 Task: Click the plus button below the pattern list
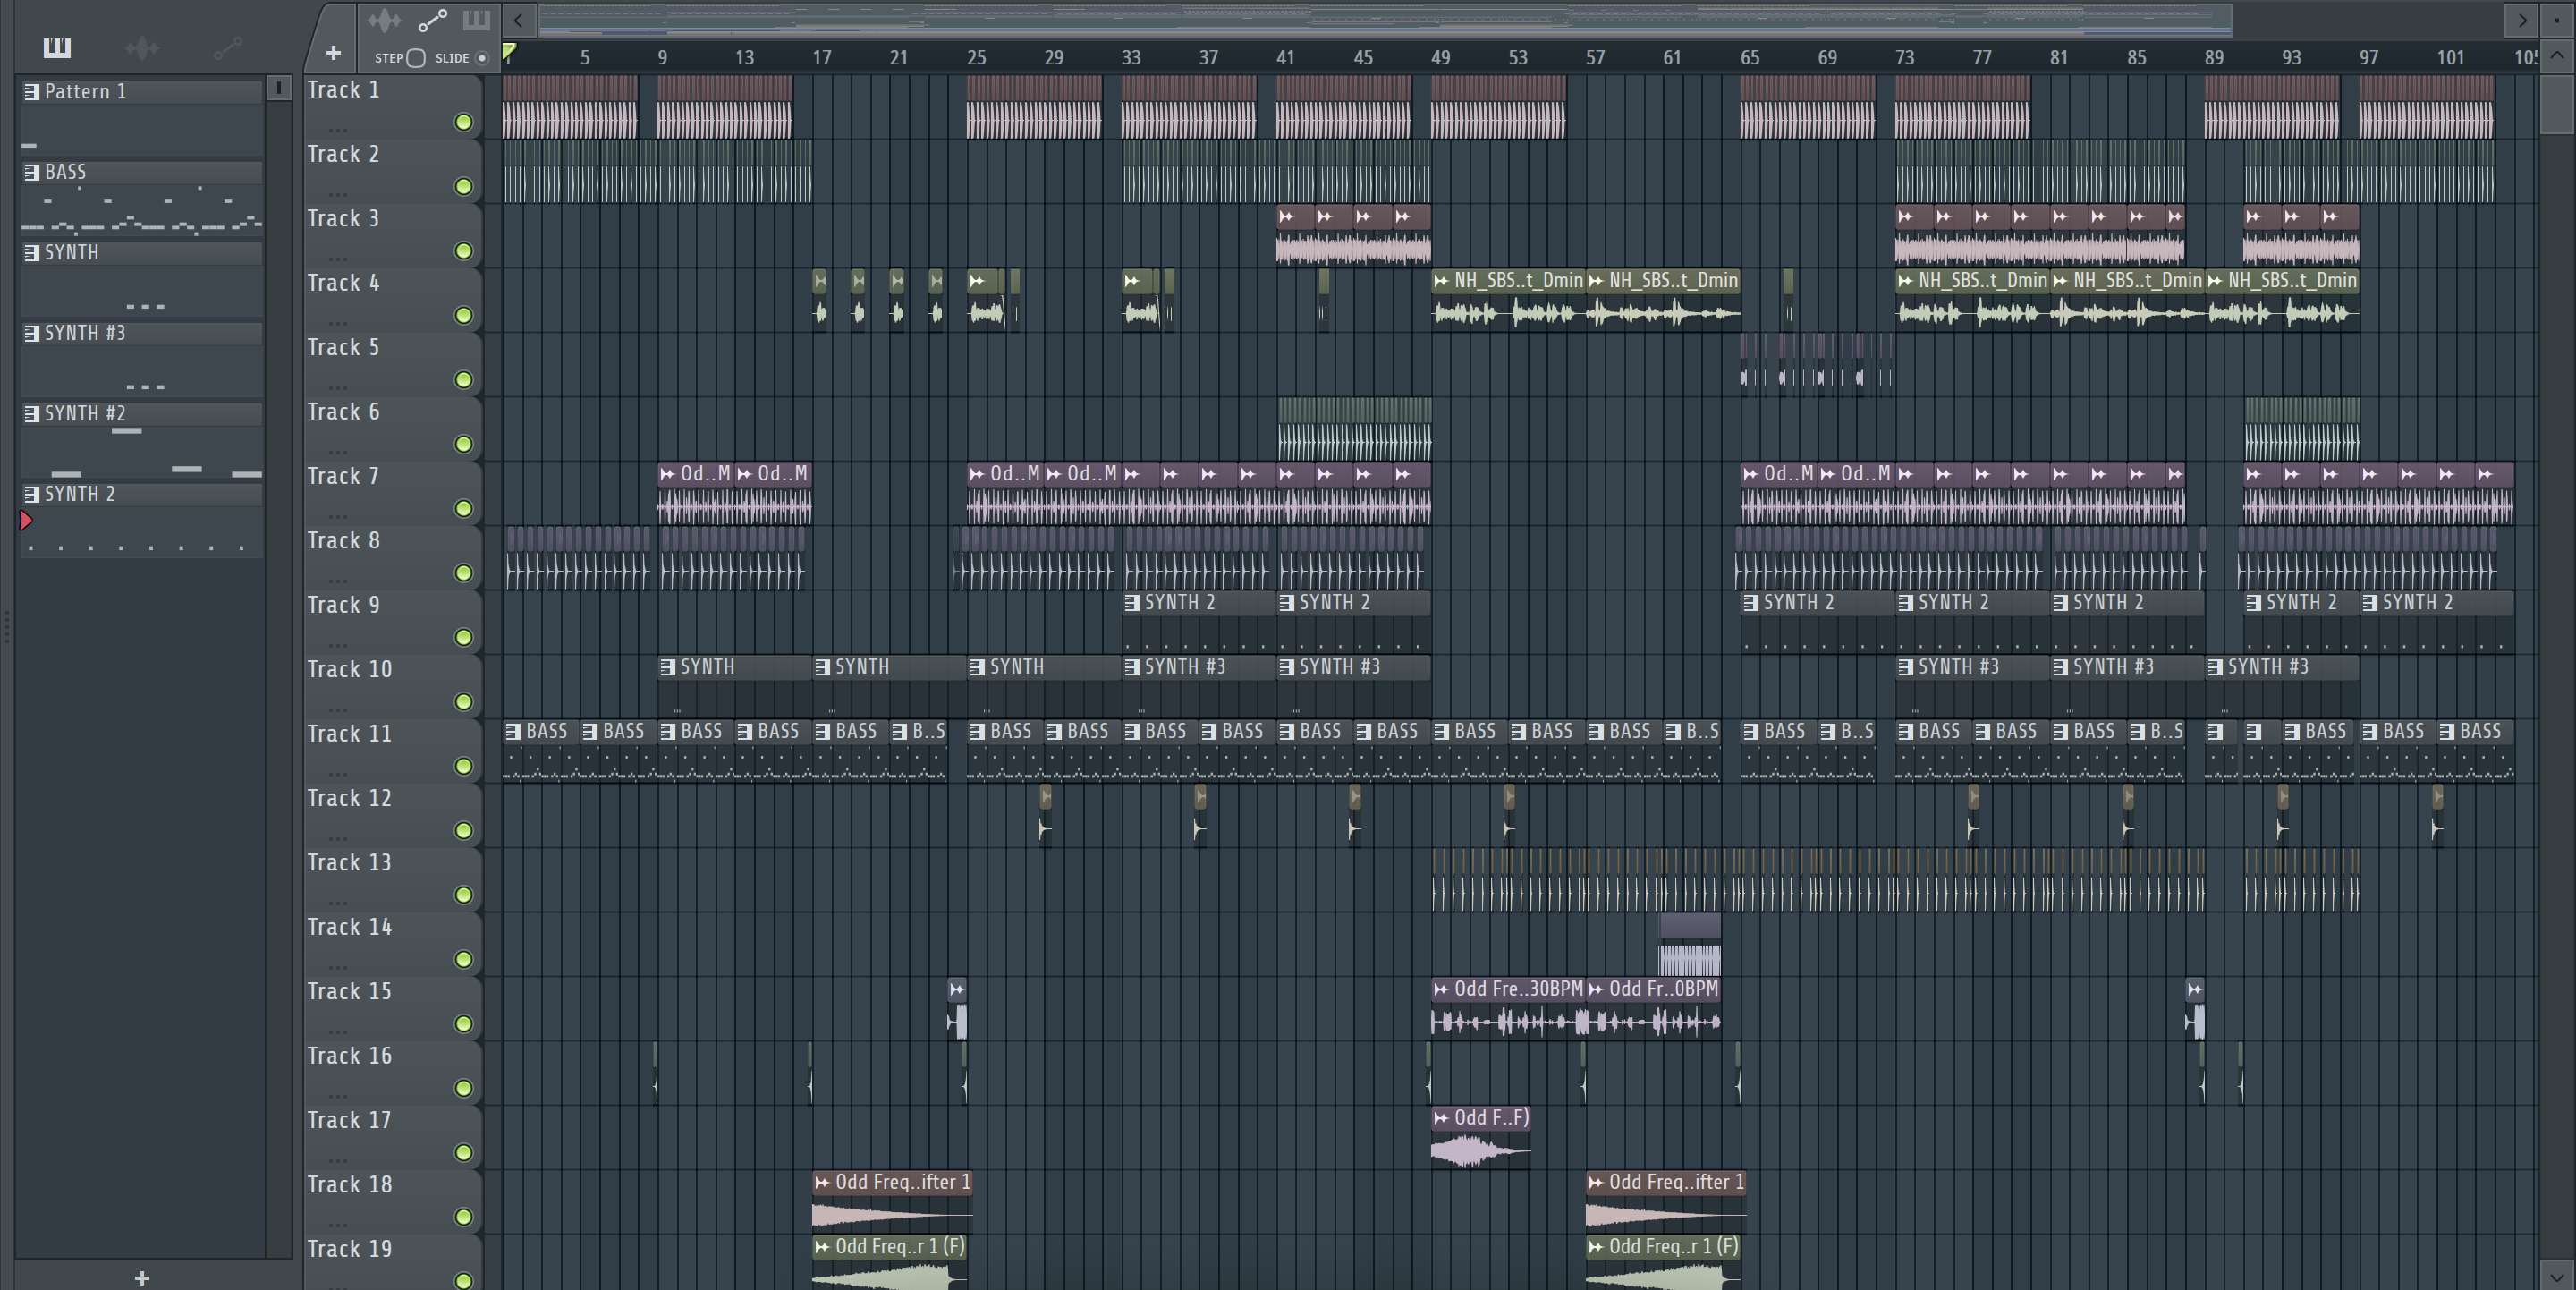142,1277
